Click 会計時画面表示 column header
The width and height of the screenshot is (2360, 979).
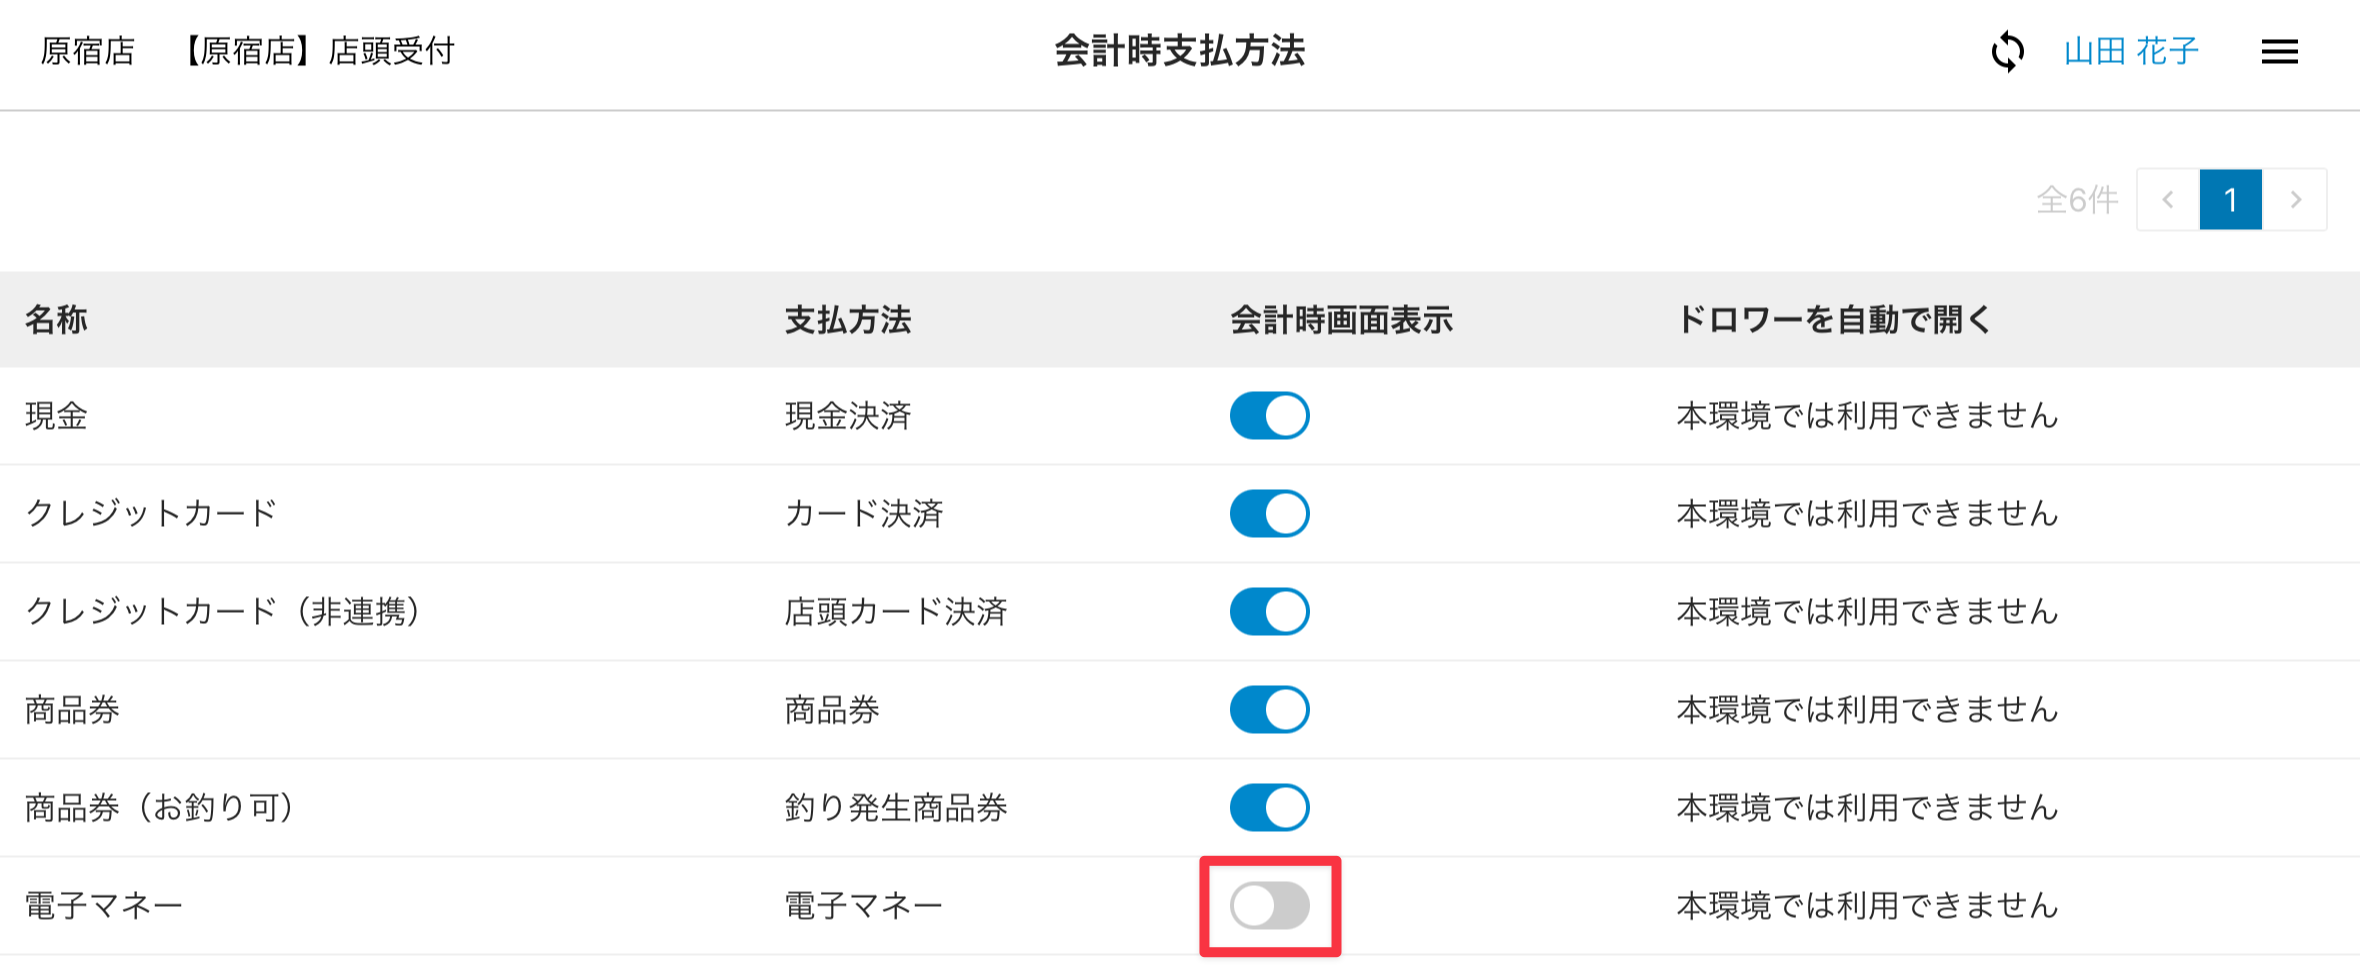point(1341,320)
